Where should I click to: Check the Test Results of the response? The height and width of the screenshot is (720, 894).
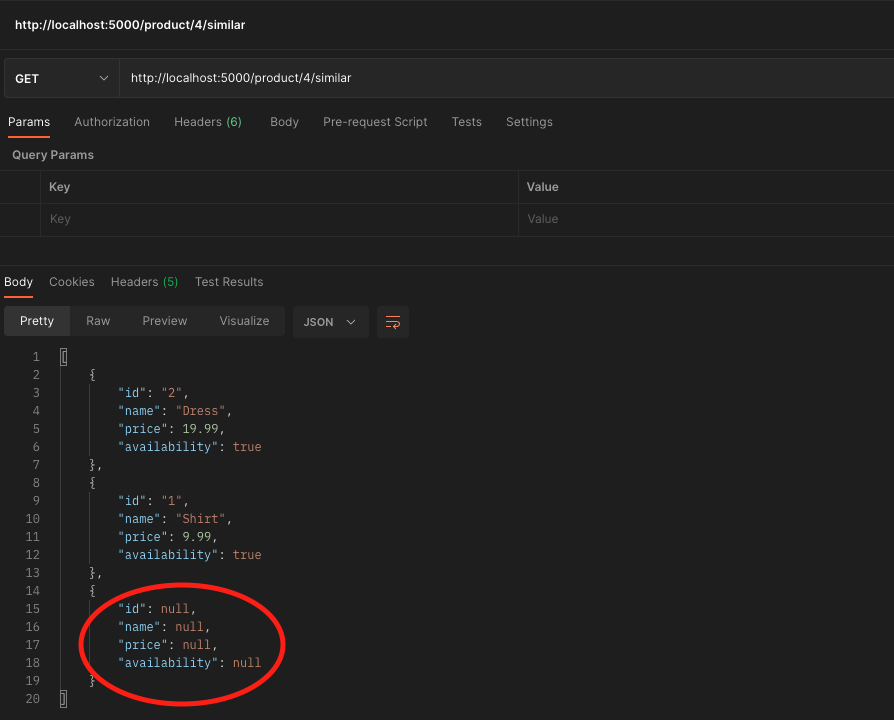tap(229, 282)
